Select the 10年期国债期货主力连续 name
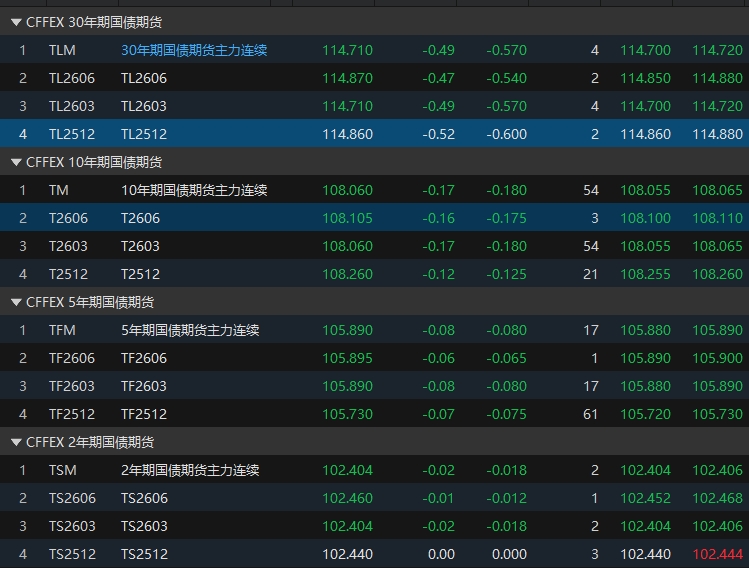The height and width of the screenshot is (568, 749). pos(194,190)
